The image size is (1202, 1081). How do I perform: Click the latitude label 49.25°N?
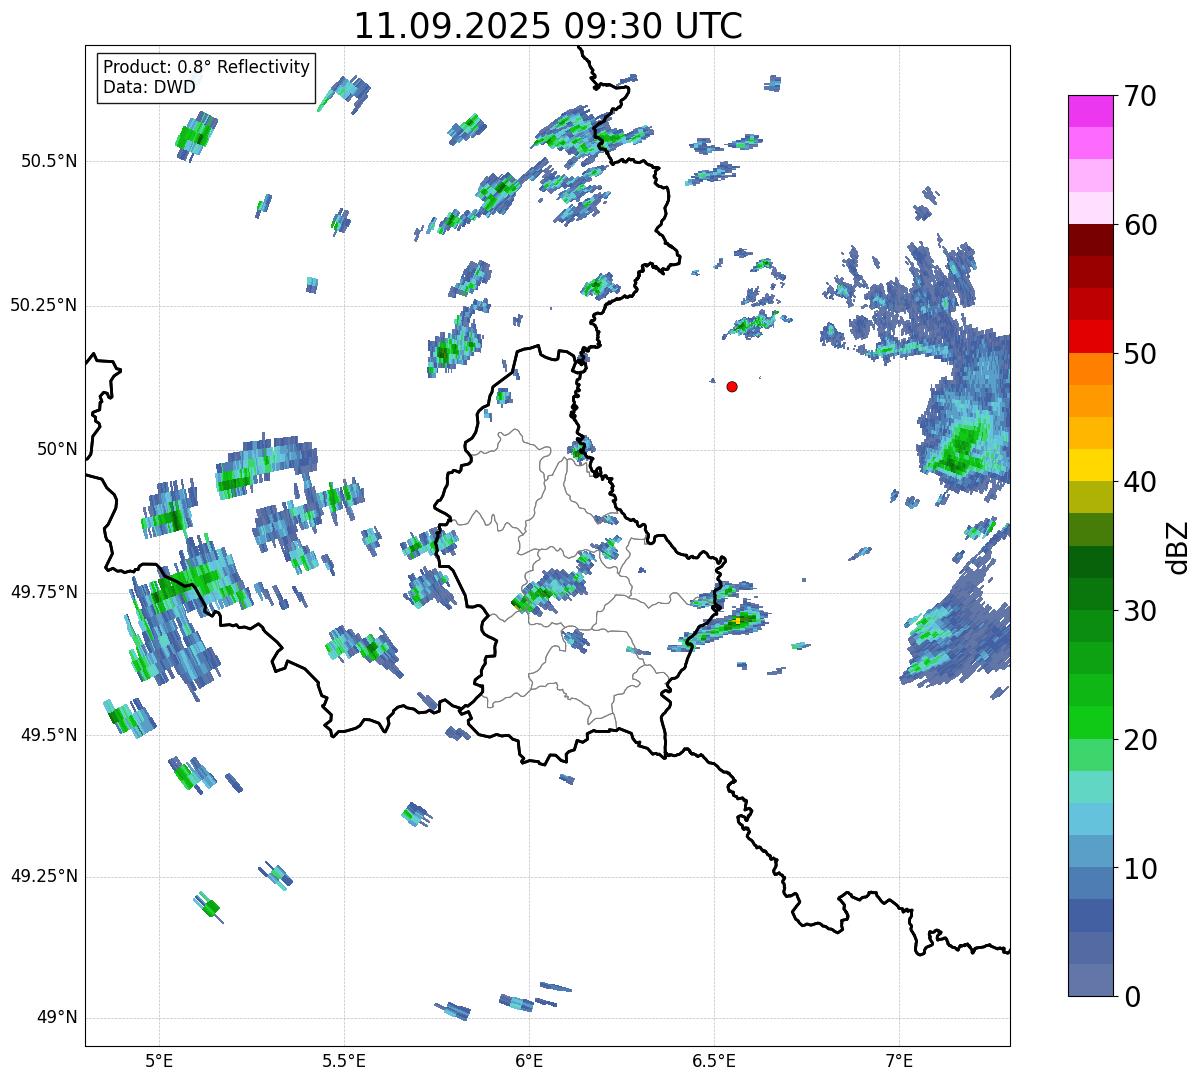point(44,876)
